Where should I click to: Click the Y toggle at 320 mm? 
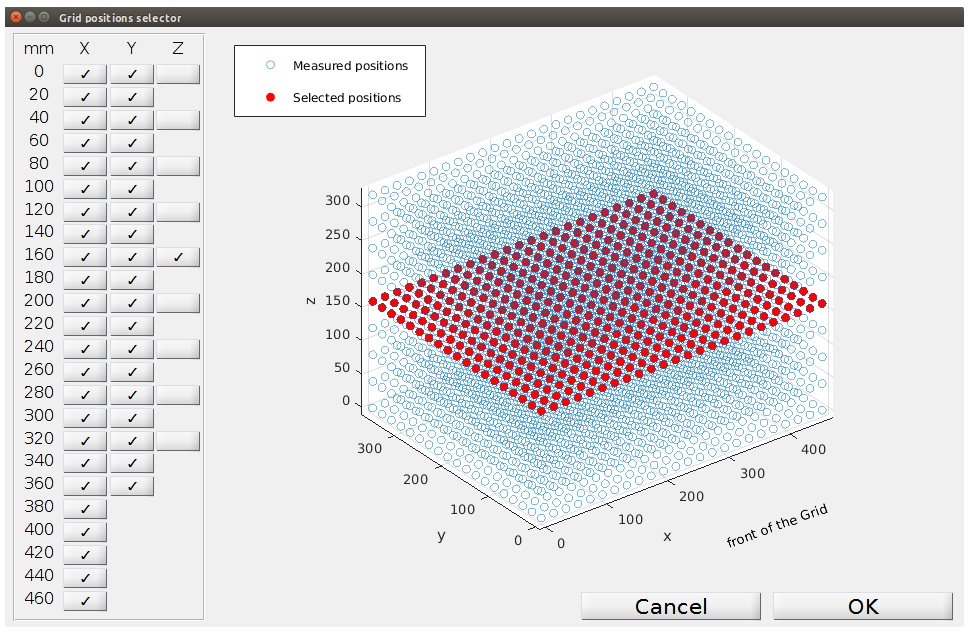click(x=132, y=440)
